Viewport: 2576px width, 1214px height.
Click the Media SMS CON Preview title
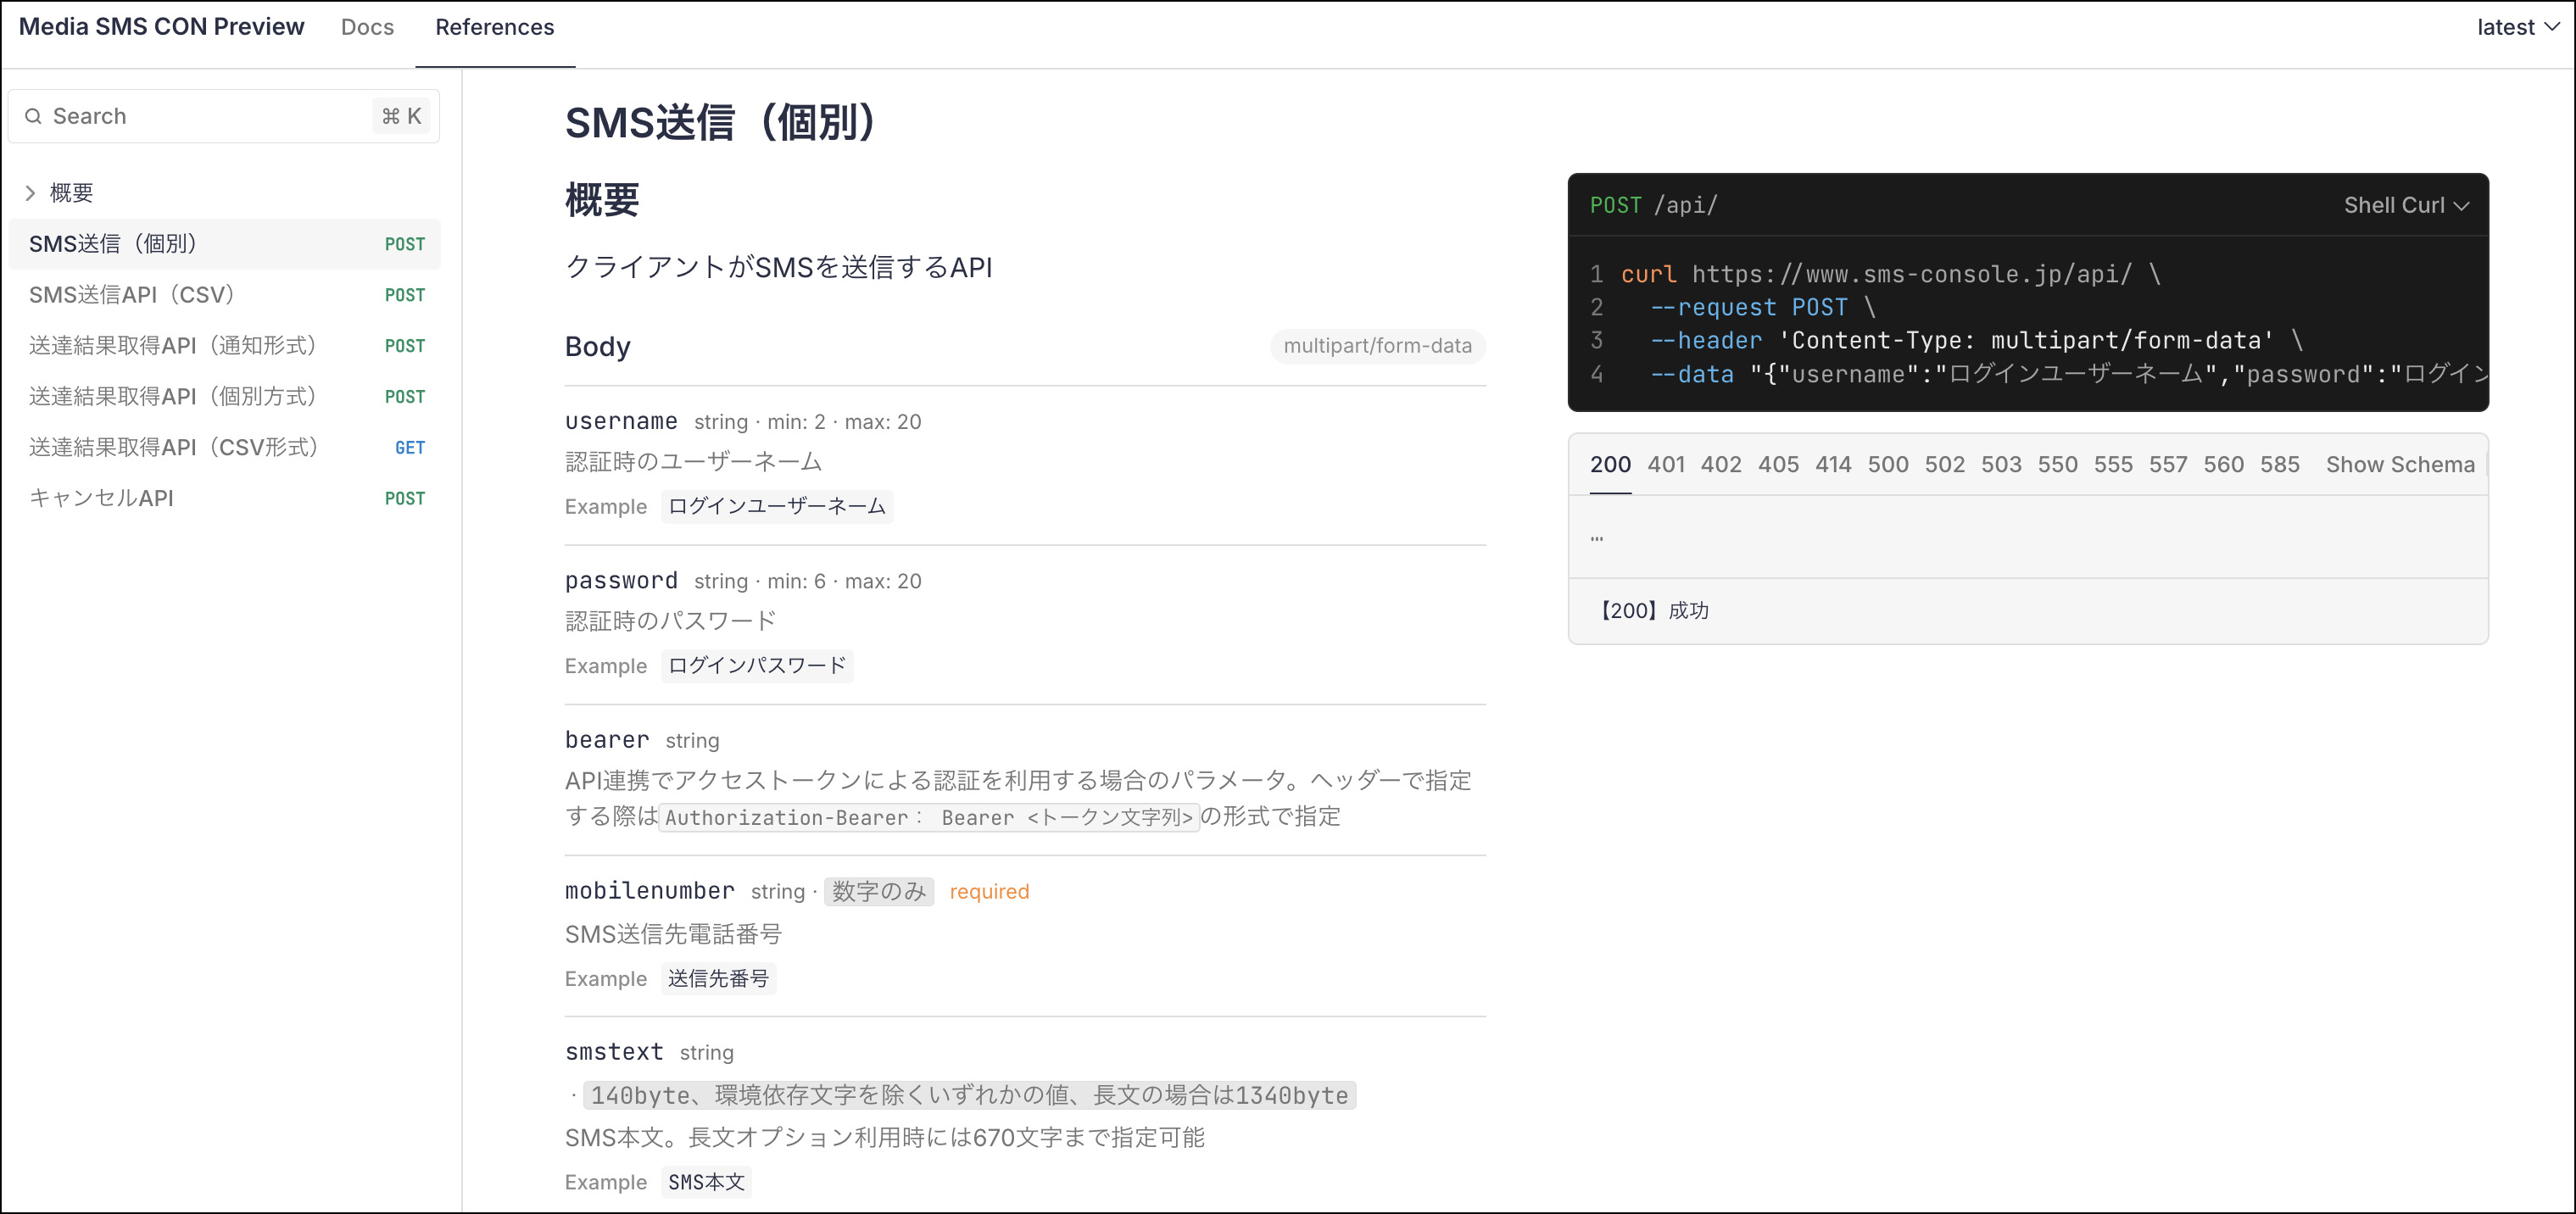(x=161, y=27)
